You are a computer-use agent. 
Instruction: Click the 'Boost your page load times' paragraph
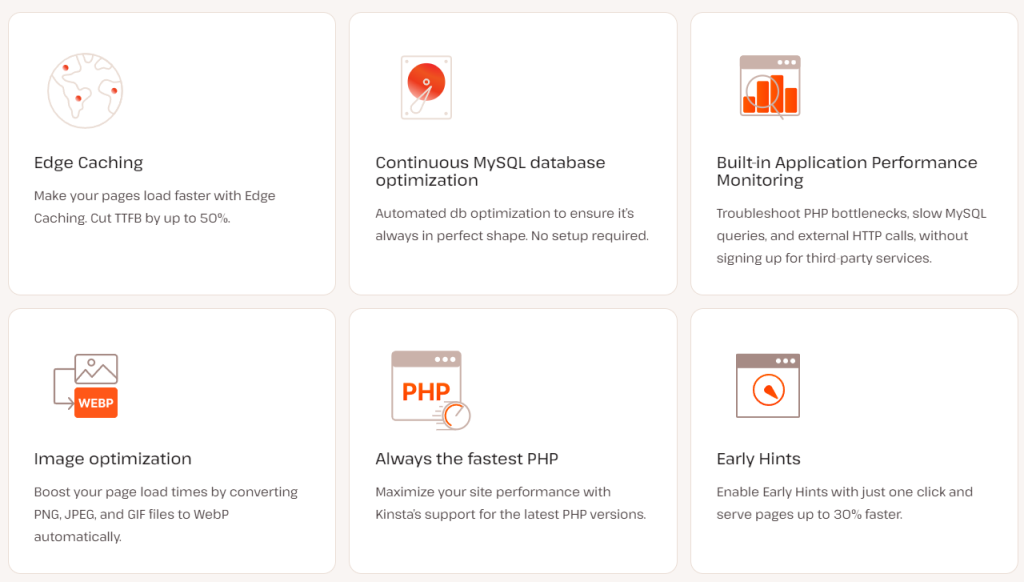tap(165, 514)
